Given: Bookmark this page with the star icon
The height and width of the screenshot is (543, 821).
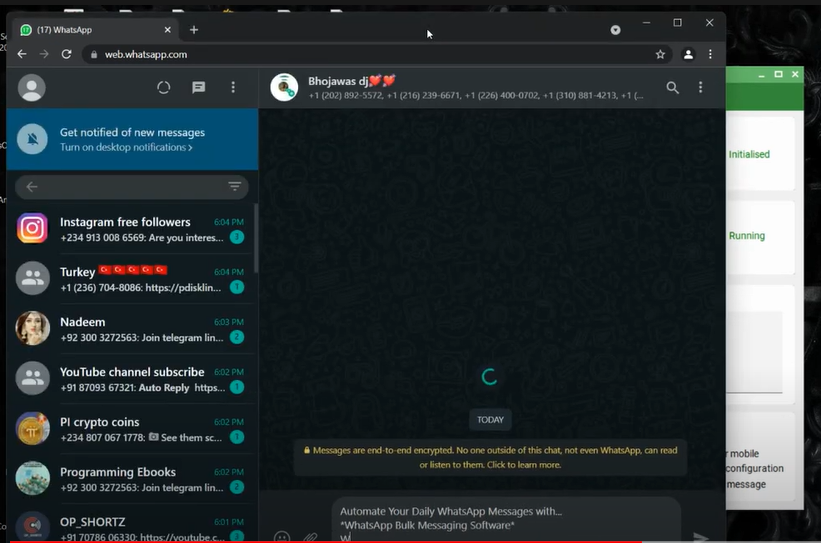Looking at the screenshot, I should click(x=660, y=54).
